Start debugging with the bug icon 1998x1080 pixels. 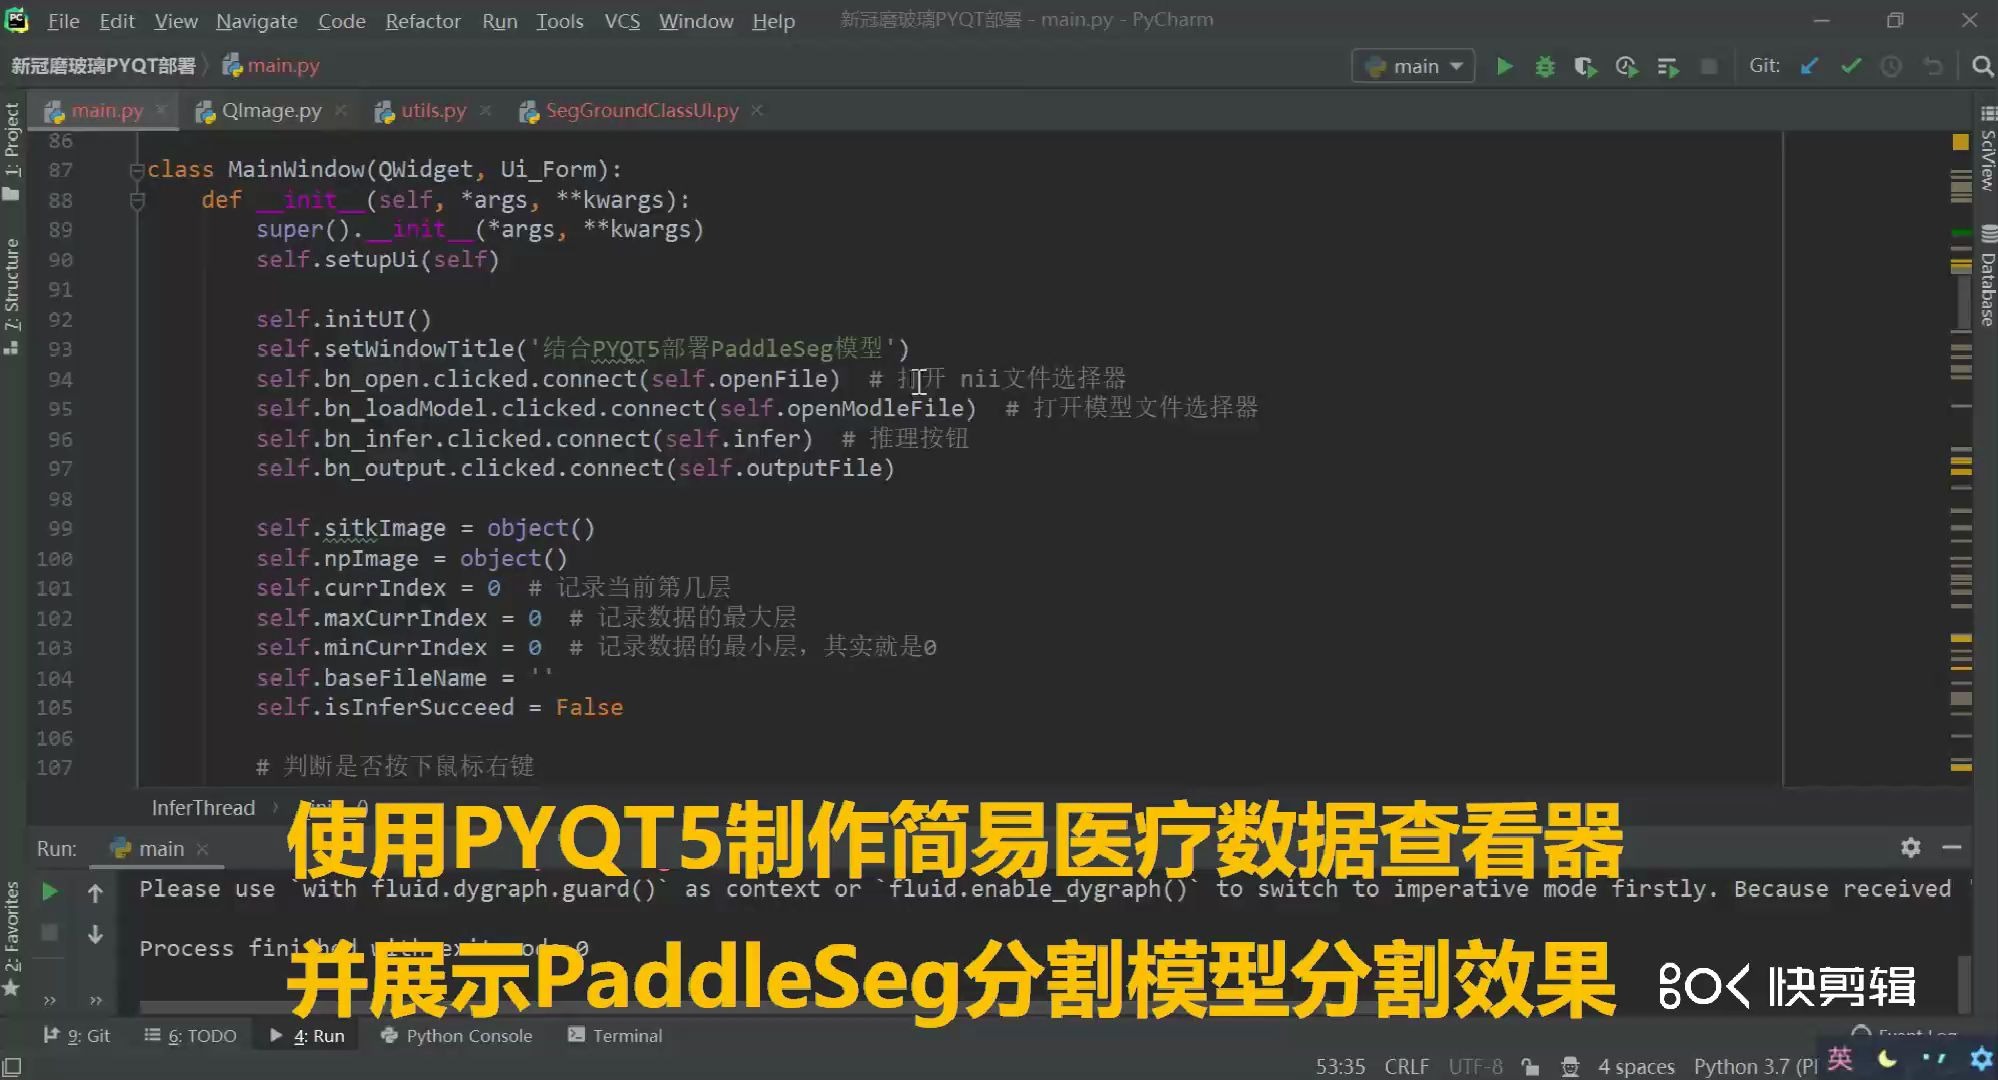tap(1545, 66)
